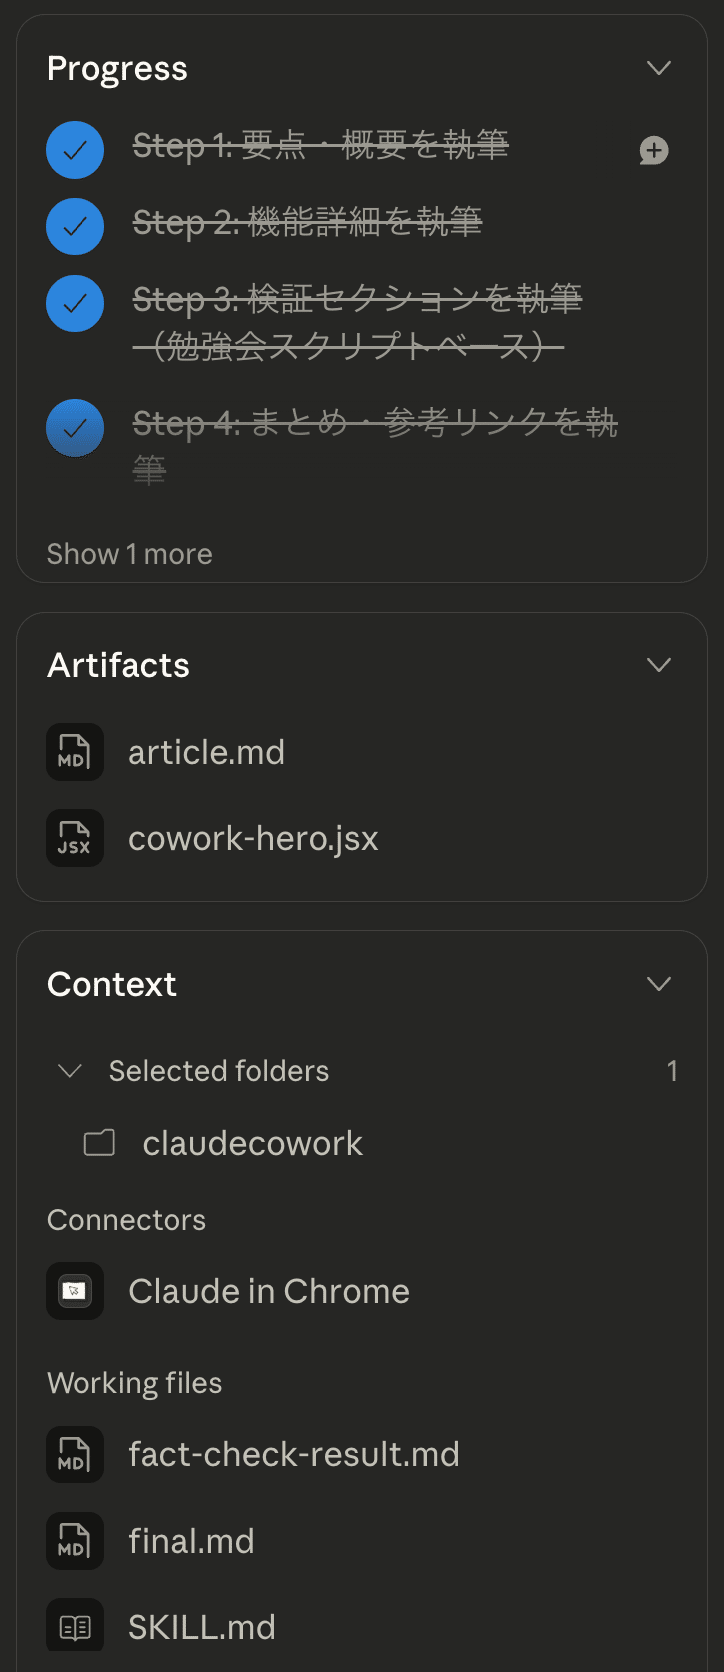The width and height of the screenshot is (724, 1672).
Task: Click the final.md markdown file icon
Action: (x=75, y=1541)
